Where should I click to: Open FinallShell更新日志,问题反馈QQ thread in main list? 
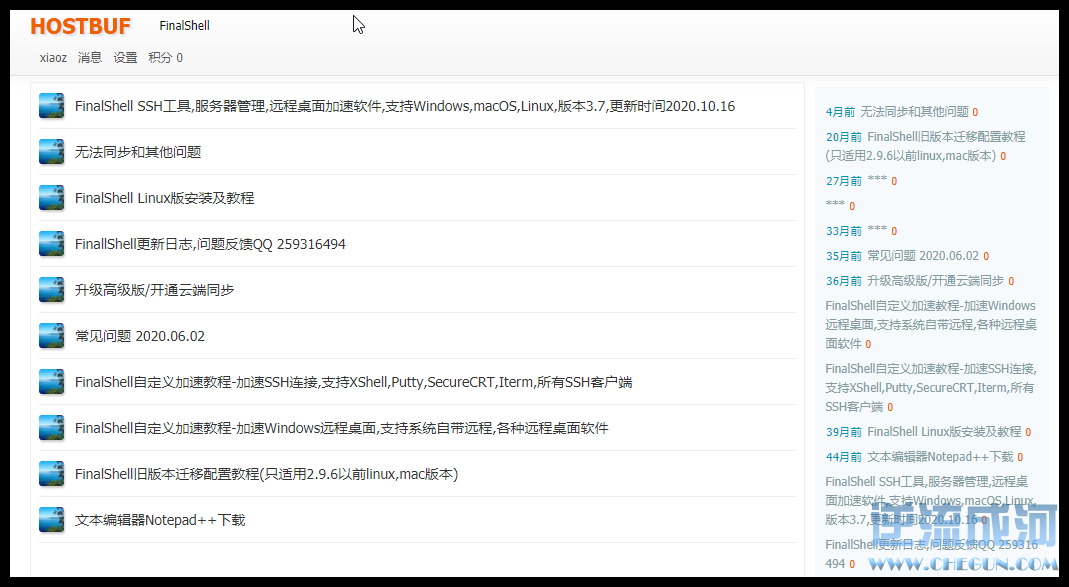click(210, 244)
